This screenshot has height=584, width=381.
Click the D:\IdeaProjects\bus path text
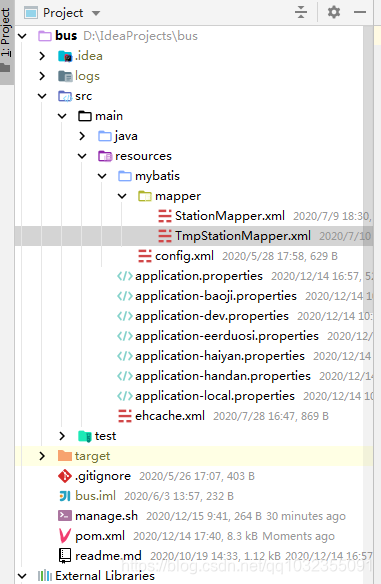coord(140,36)
